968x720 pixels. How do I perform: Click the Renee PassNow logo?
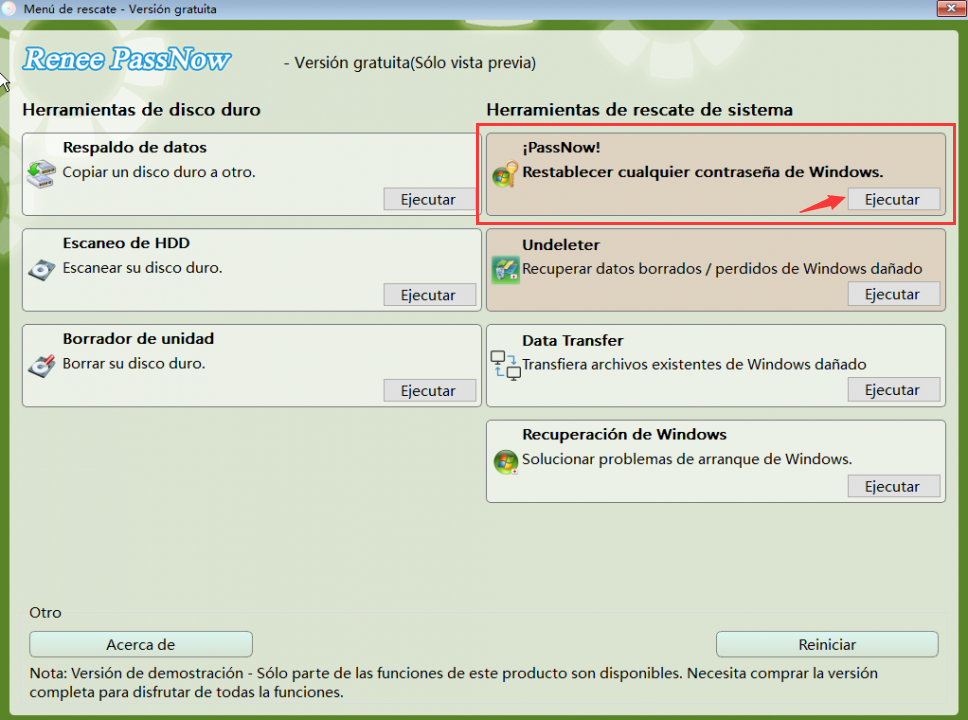(127, 59)
